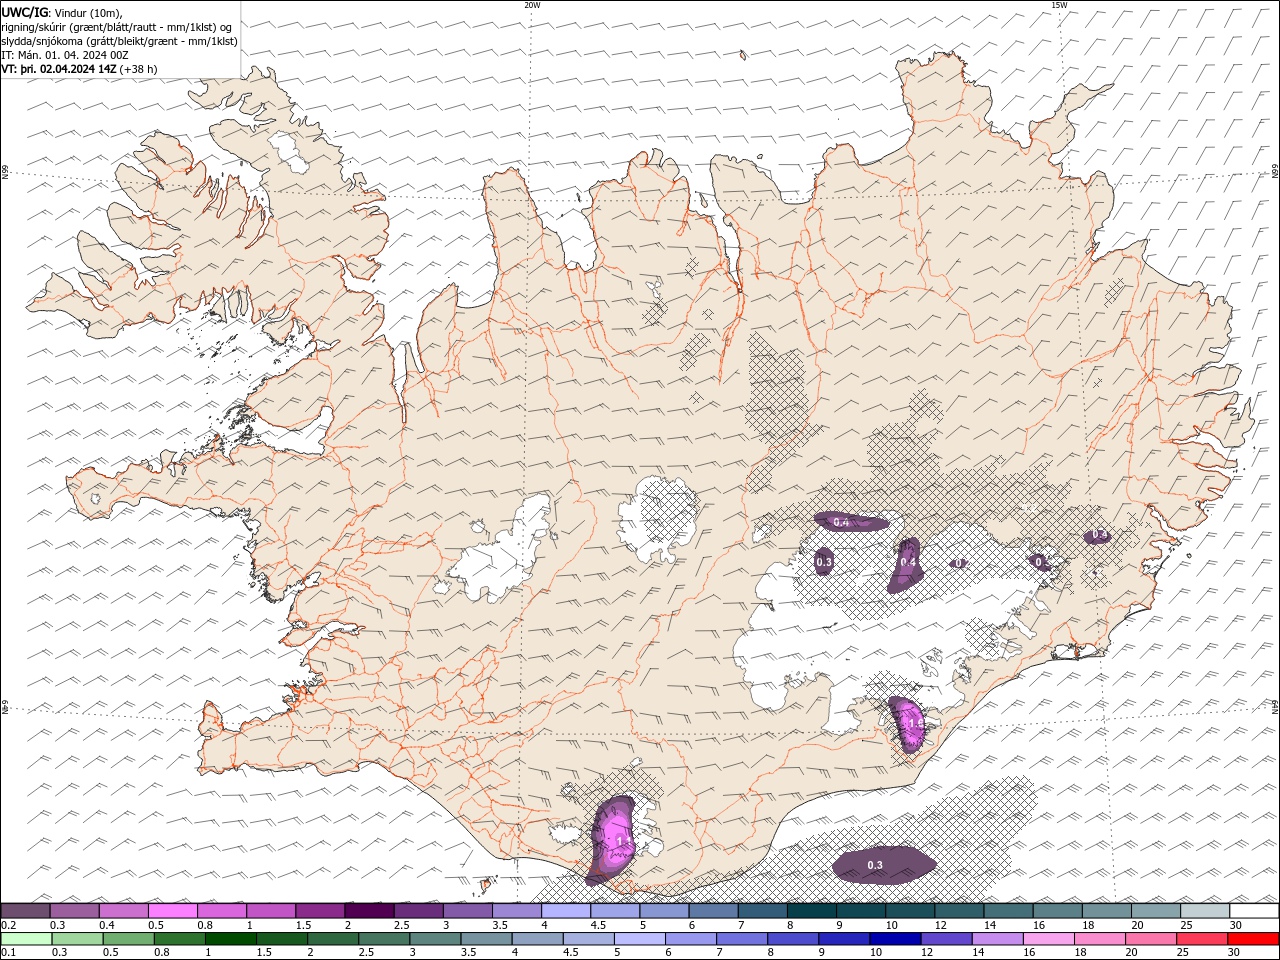Select top legend lavender swatch between 4 and 4.5

coord(565,911)
